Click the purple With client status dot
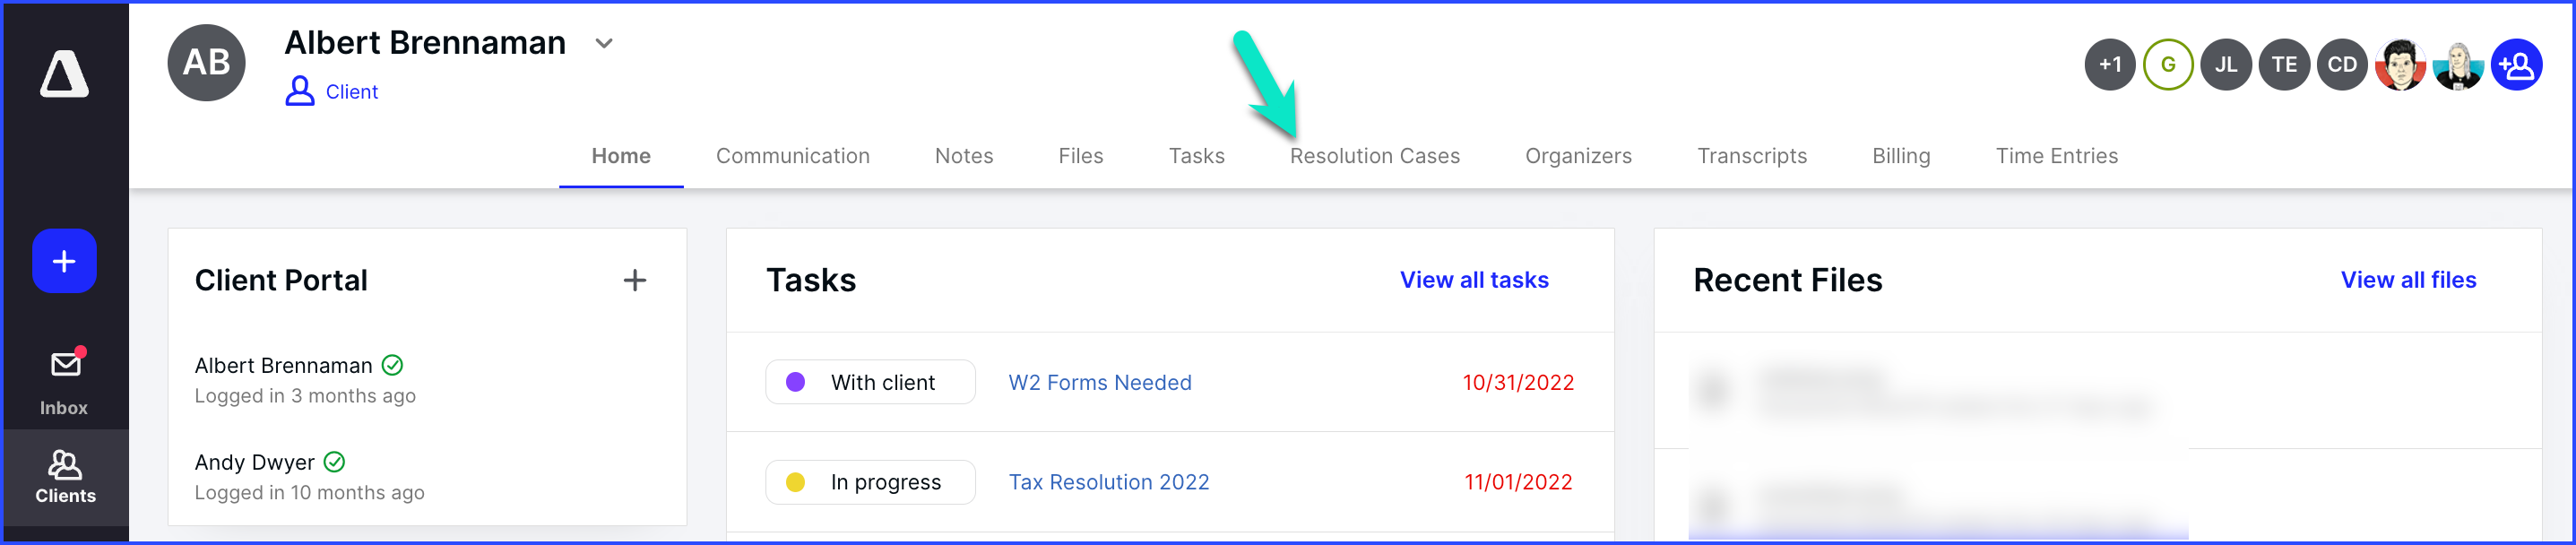 [x=796, y=382]
